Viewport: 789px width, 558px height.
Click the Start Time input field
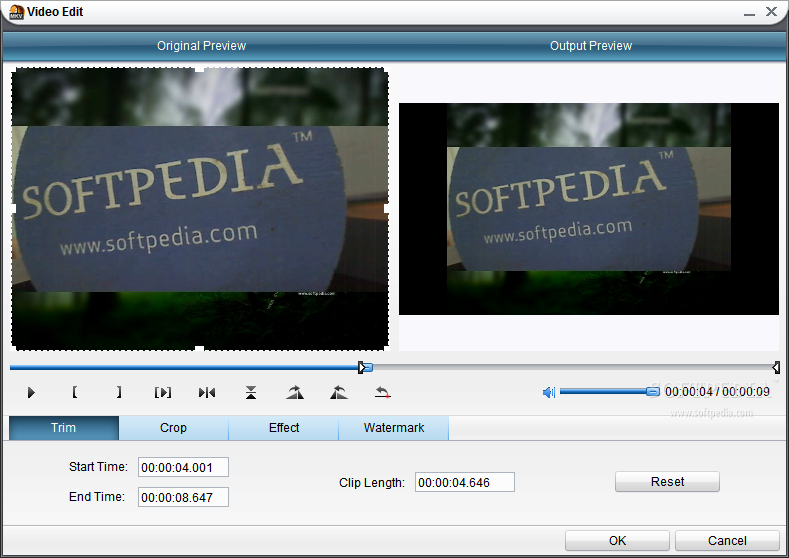click(183, 467)
